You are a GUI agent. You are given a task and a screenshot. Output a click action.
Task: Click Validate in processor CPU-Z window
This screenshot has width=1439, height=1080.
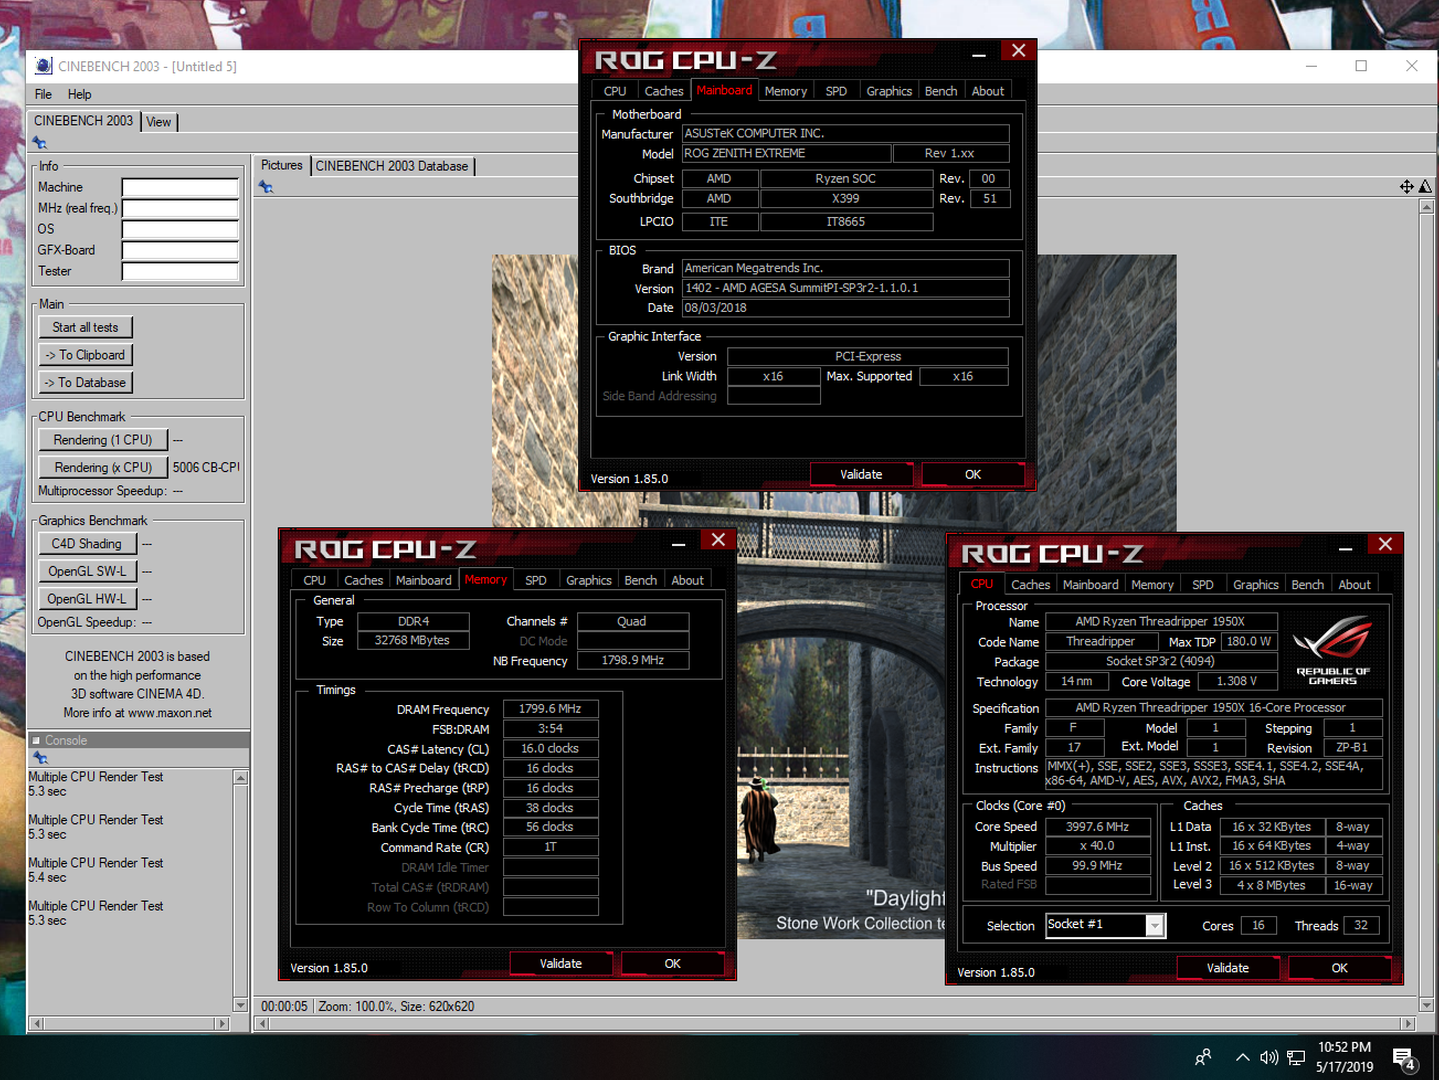coord(1228,968)
